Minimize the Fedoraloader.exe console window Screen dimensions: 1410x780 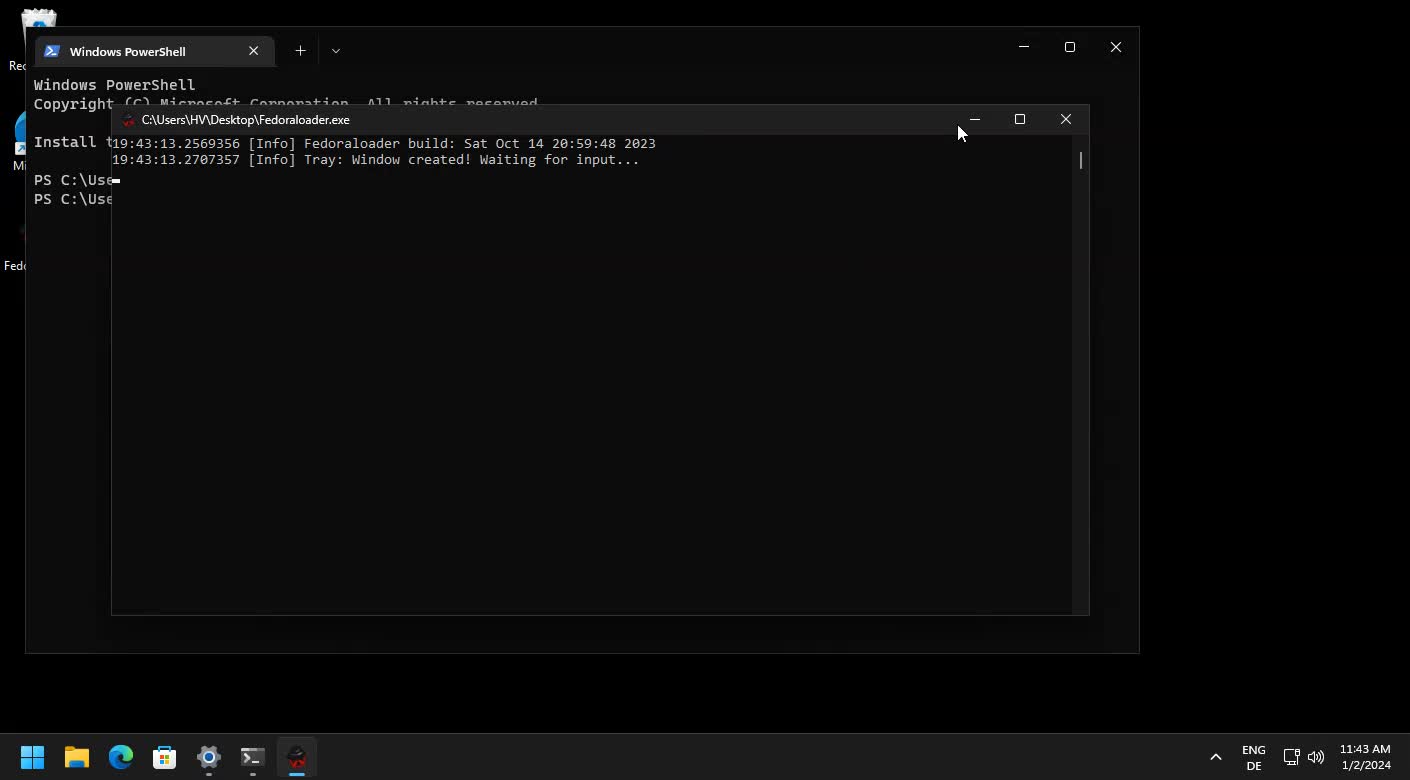[x=974, y=119]
